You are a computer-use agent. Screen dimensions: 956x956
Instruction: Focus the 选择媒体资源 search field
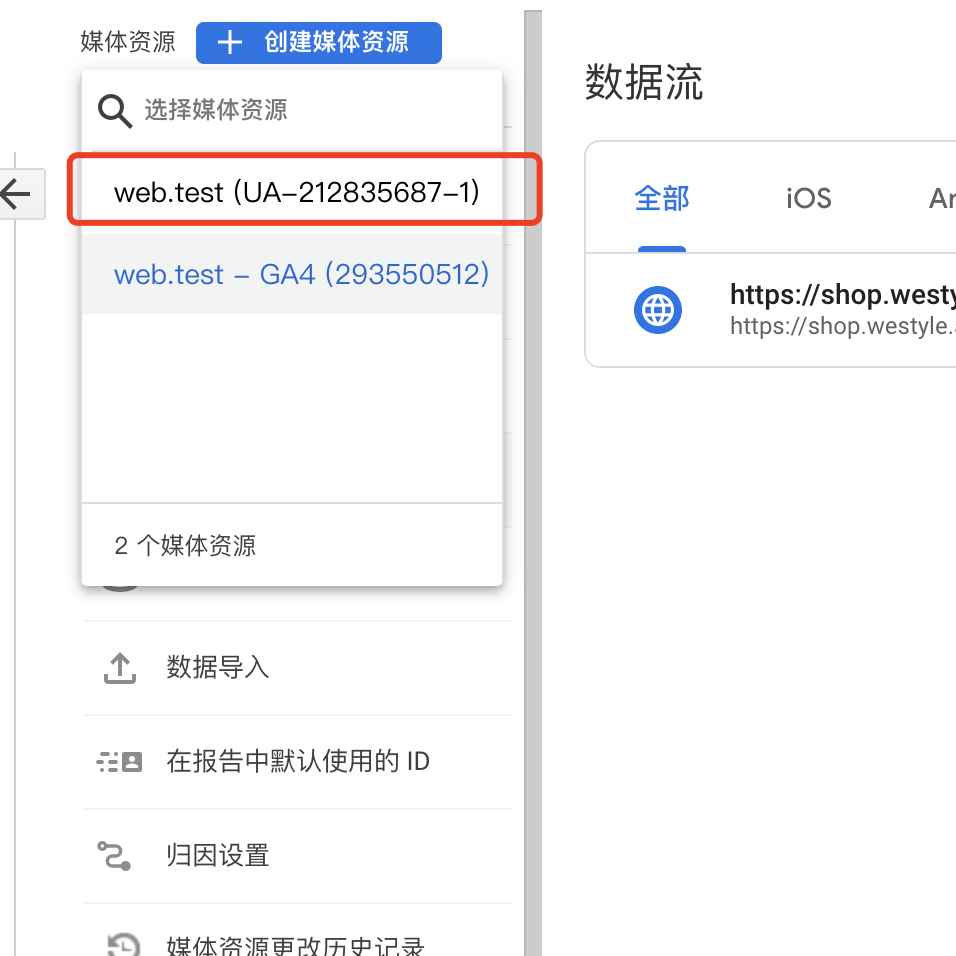click(x=292, y=110)
